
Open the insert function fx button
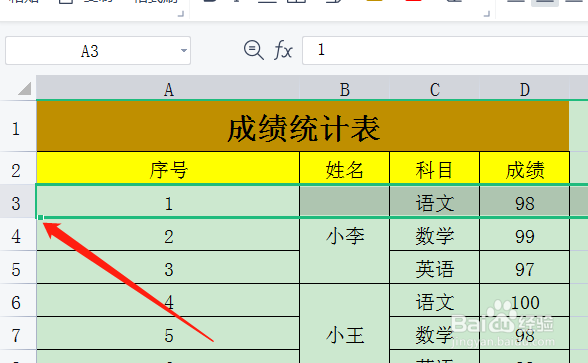tap(283, 50)
